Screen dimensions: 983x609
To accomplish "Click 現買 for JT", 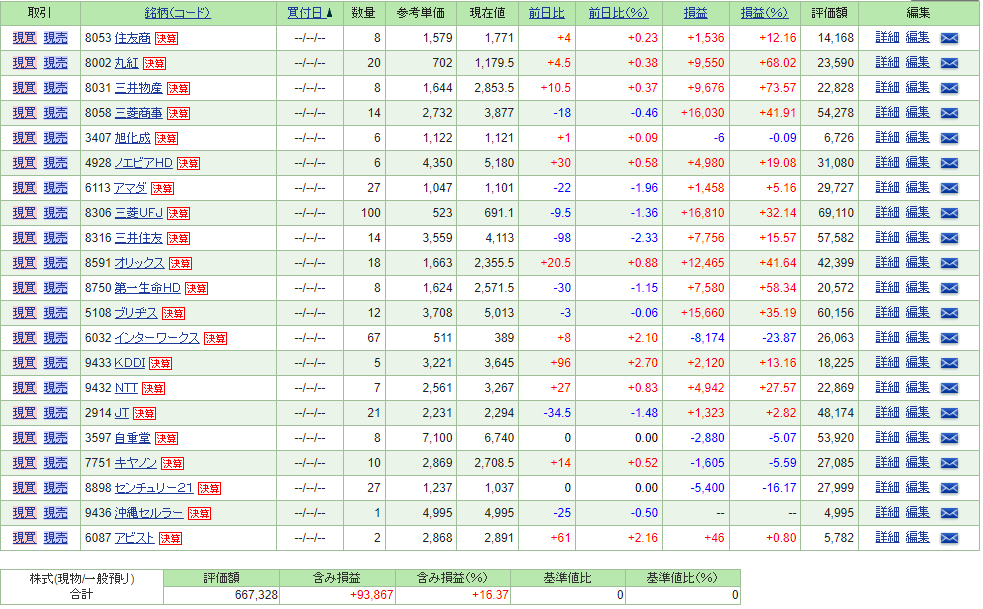I will (24, 413).
